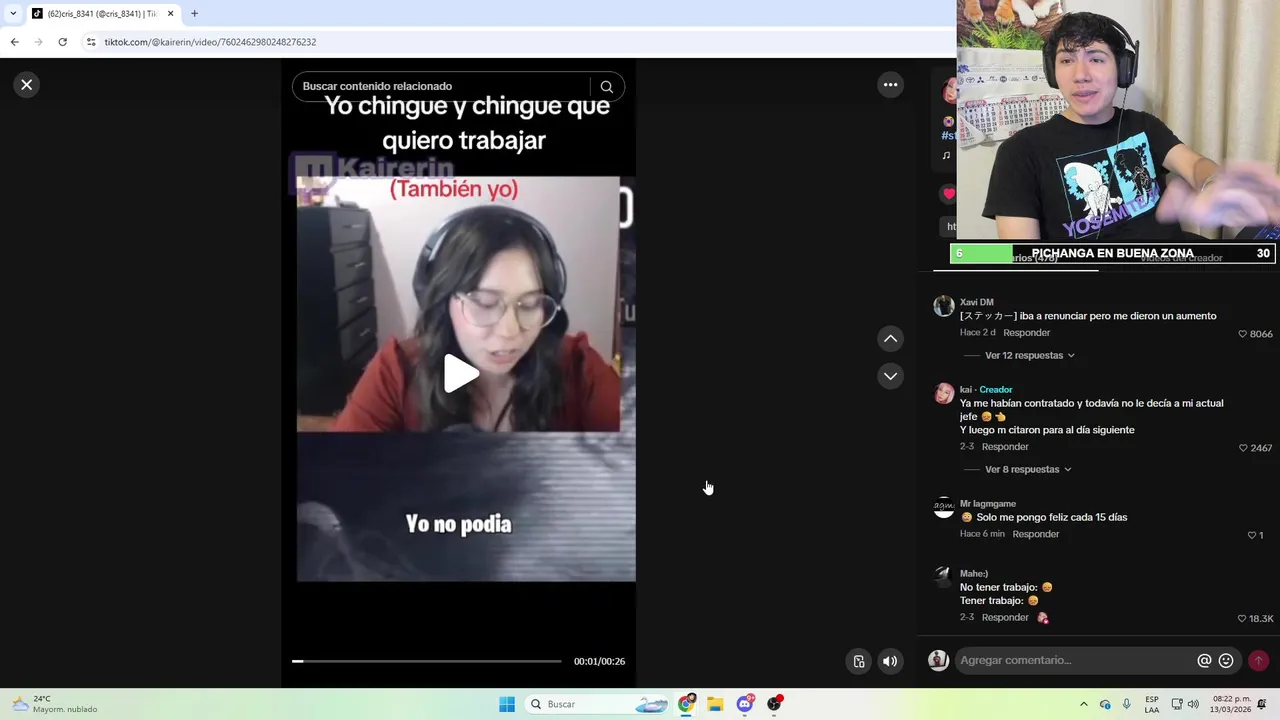Click the browser address bar URL
Screen dimensions: 1280x720
210,42
